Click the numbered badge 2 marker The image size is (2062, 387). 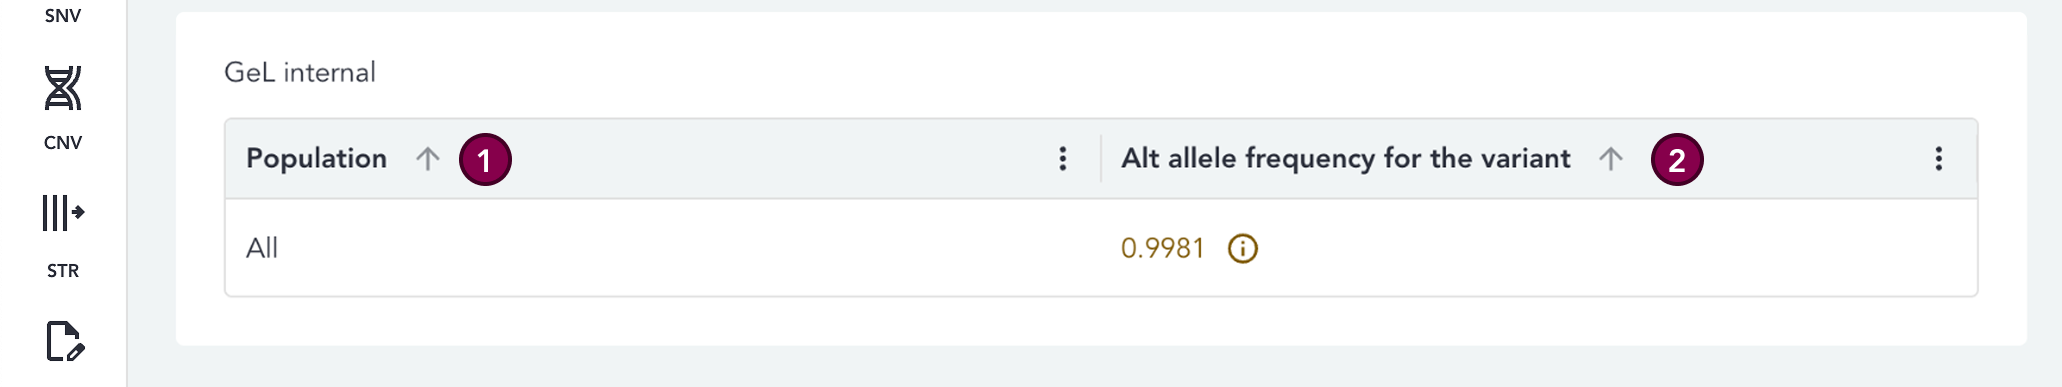coord(1677,160)
